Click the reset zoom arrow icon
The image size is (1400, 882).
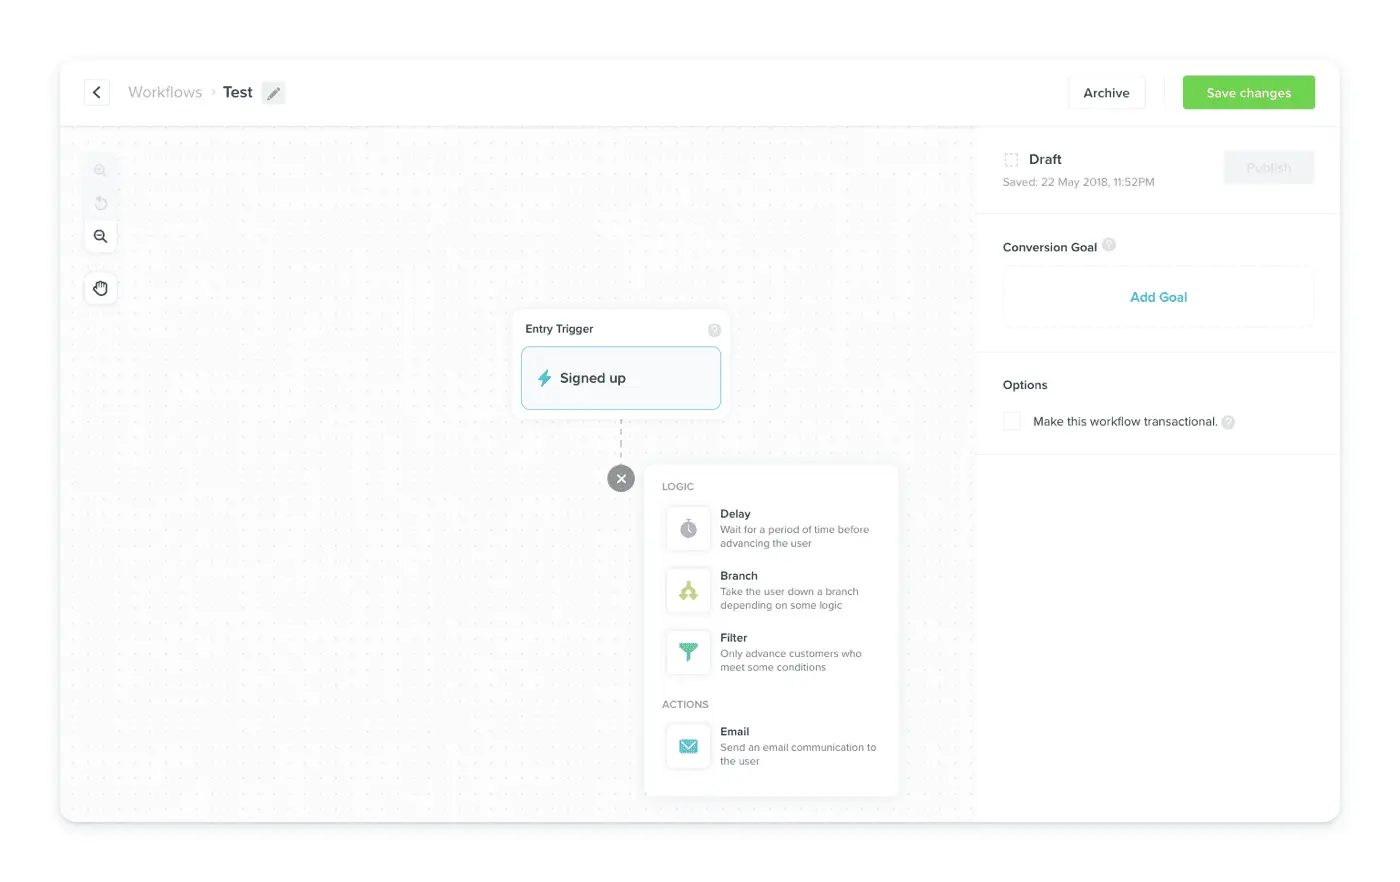[100, 204]
